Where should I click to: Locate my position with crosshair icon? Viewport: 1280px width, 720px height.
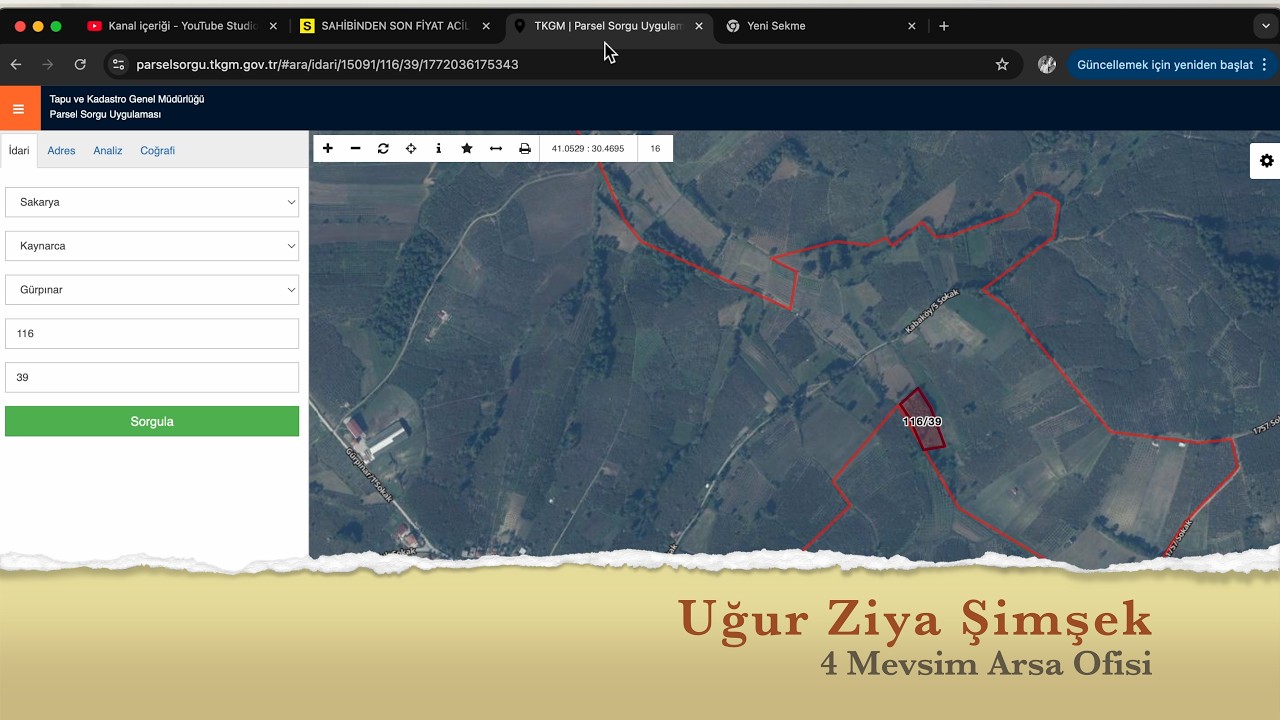coord(411,148)
